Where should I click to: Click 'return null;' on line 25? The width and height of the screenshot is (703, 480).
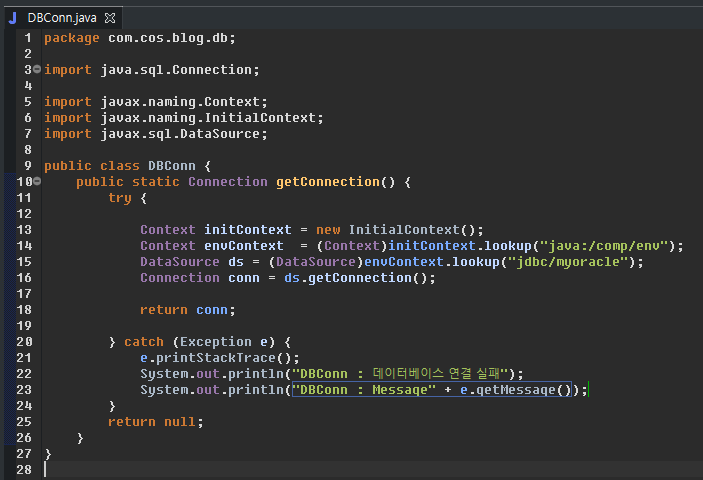pos(156,422)
